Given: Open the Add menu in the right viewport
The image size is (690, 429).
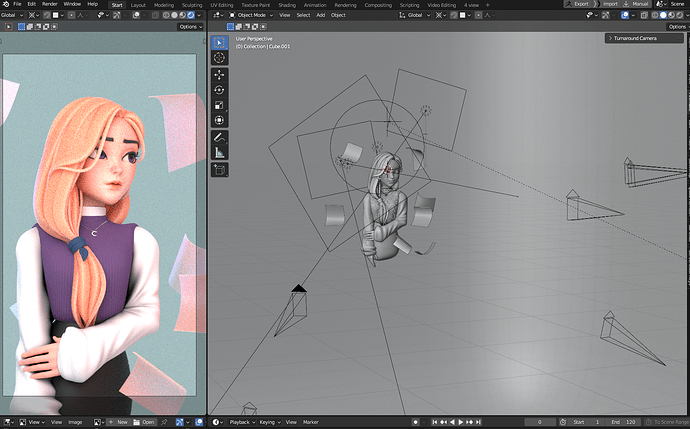Looking at the screenshot, I should [321, 15].
